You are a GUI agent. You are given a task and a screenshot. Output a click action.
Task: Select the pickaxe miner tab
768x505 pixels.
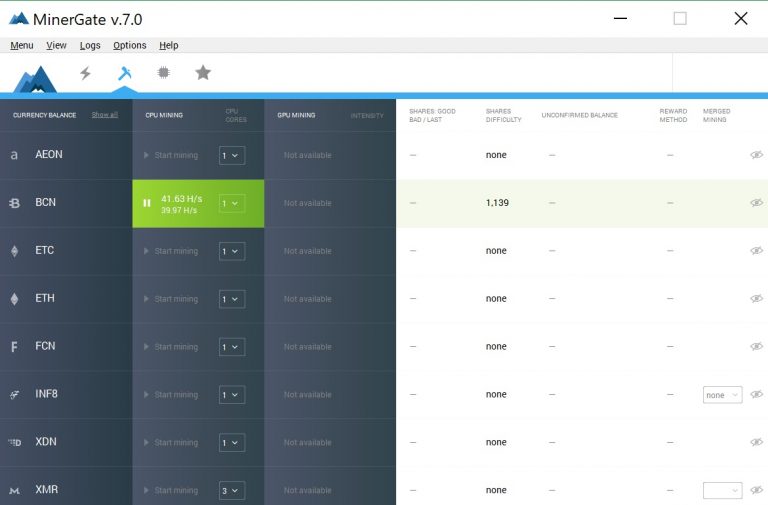(125, 73)
